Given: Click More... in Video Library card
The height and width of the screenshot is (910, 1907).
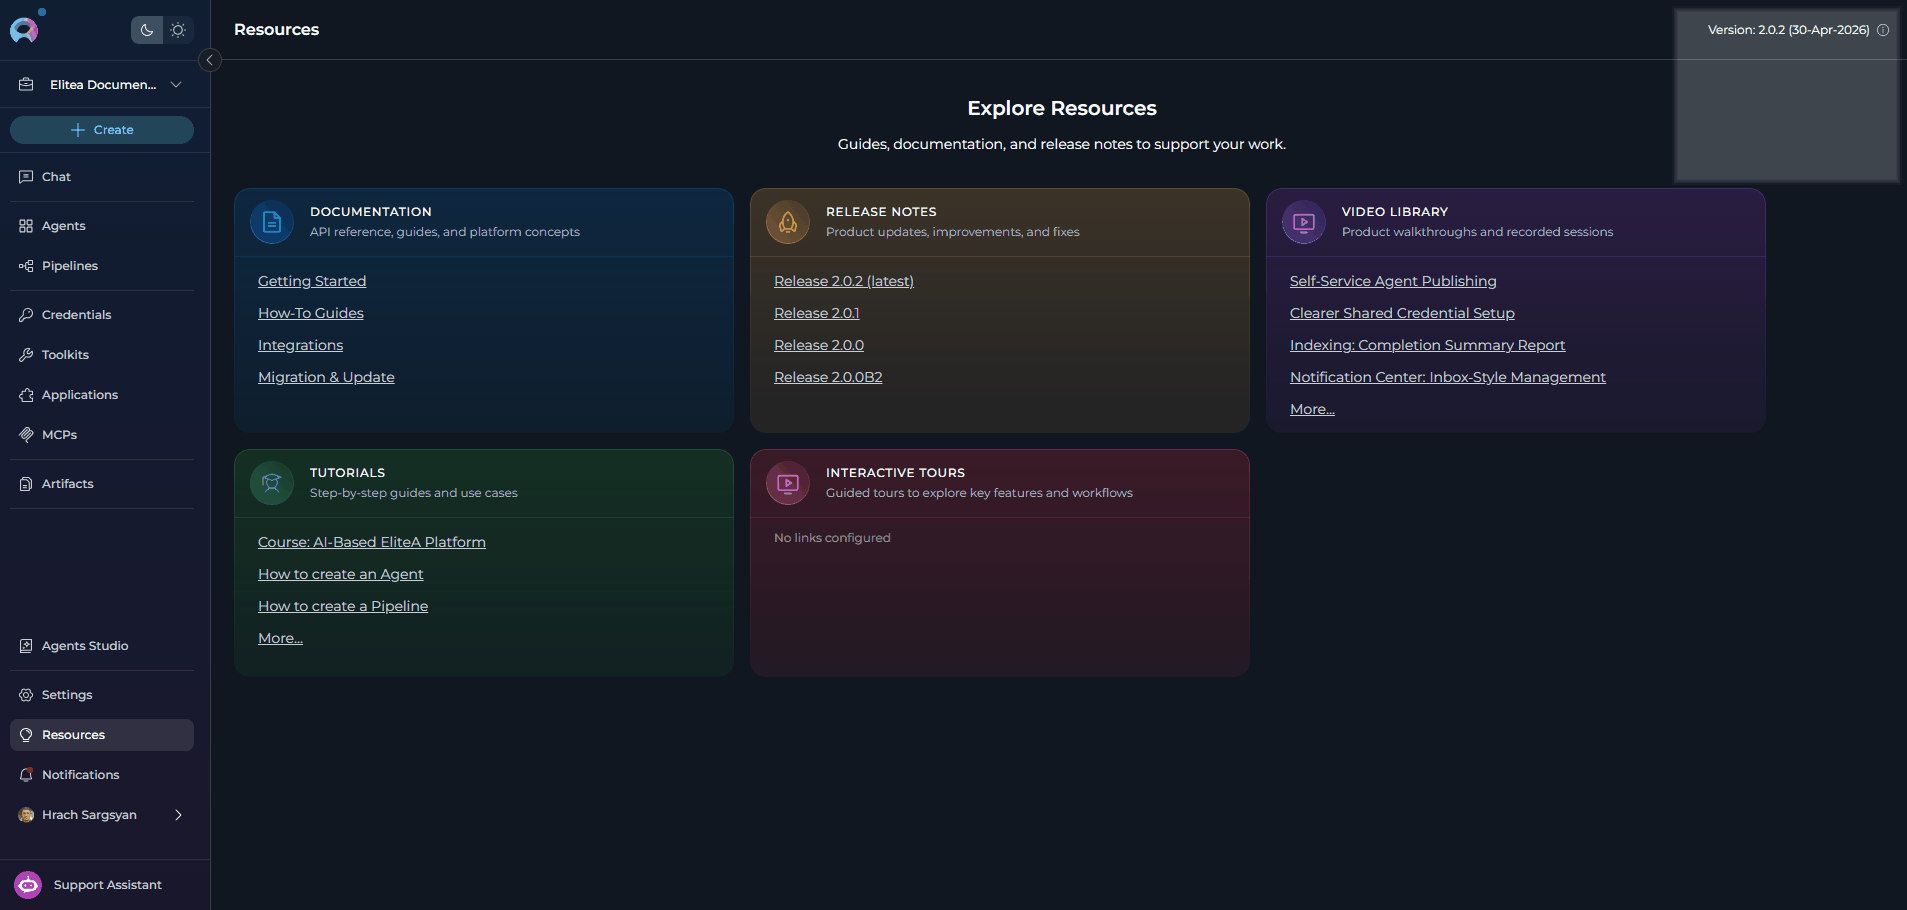Looking at the screenshot, I should point(1312,409).
